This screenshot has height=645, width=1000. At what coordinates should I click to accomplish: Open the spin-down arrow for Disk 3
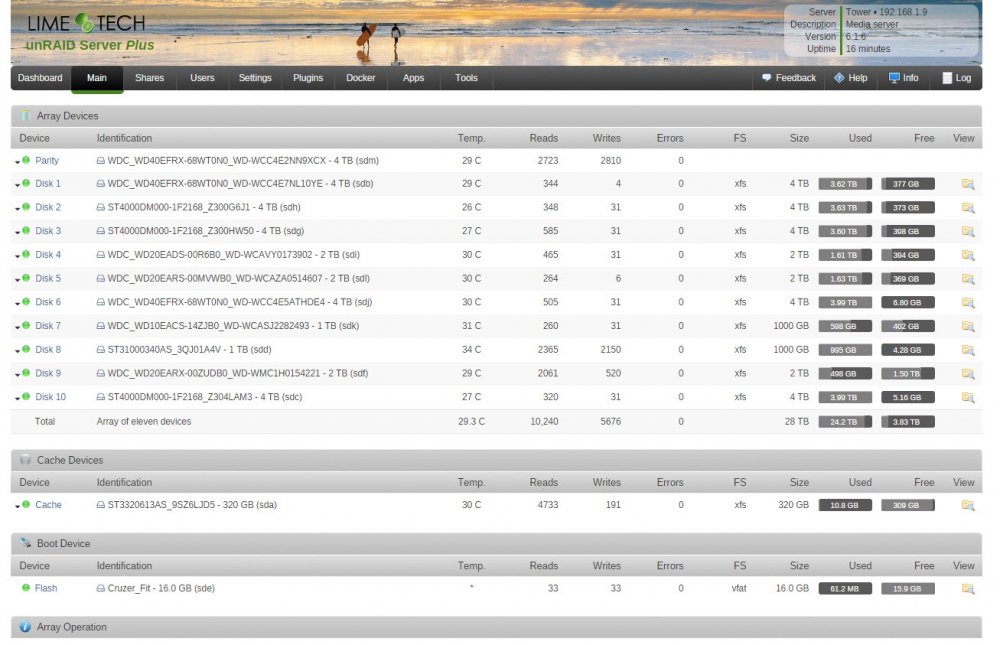tap(17, 233)
